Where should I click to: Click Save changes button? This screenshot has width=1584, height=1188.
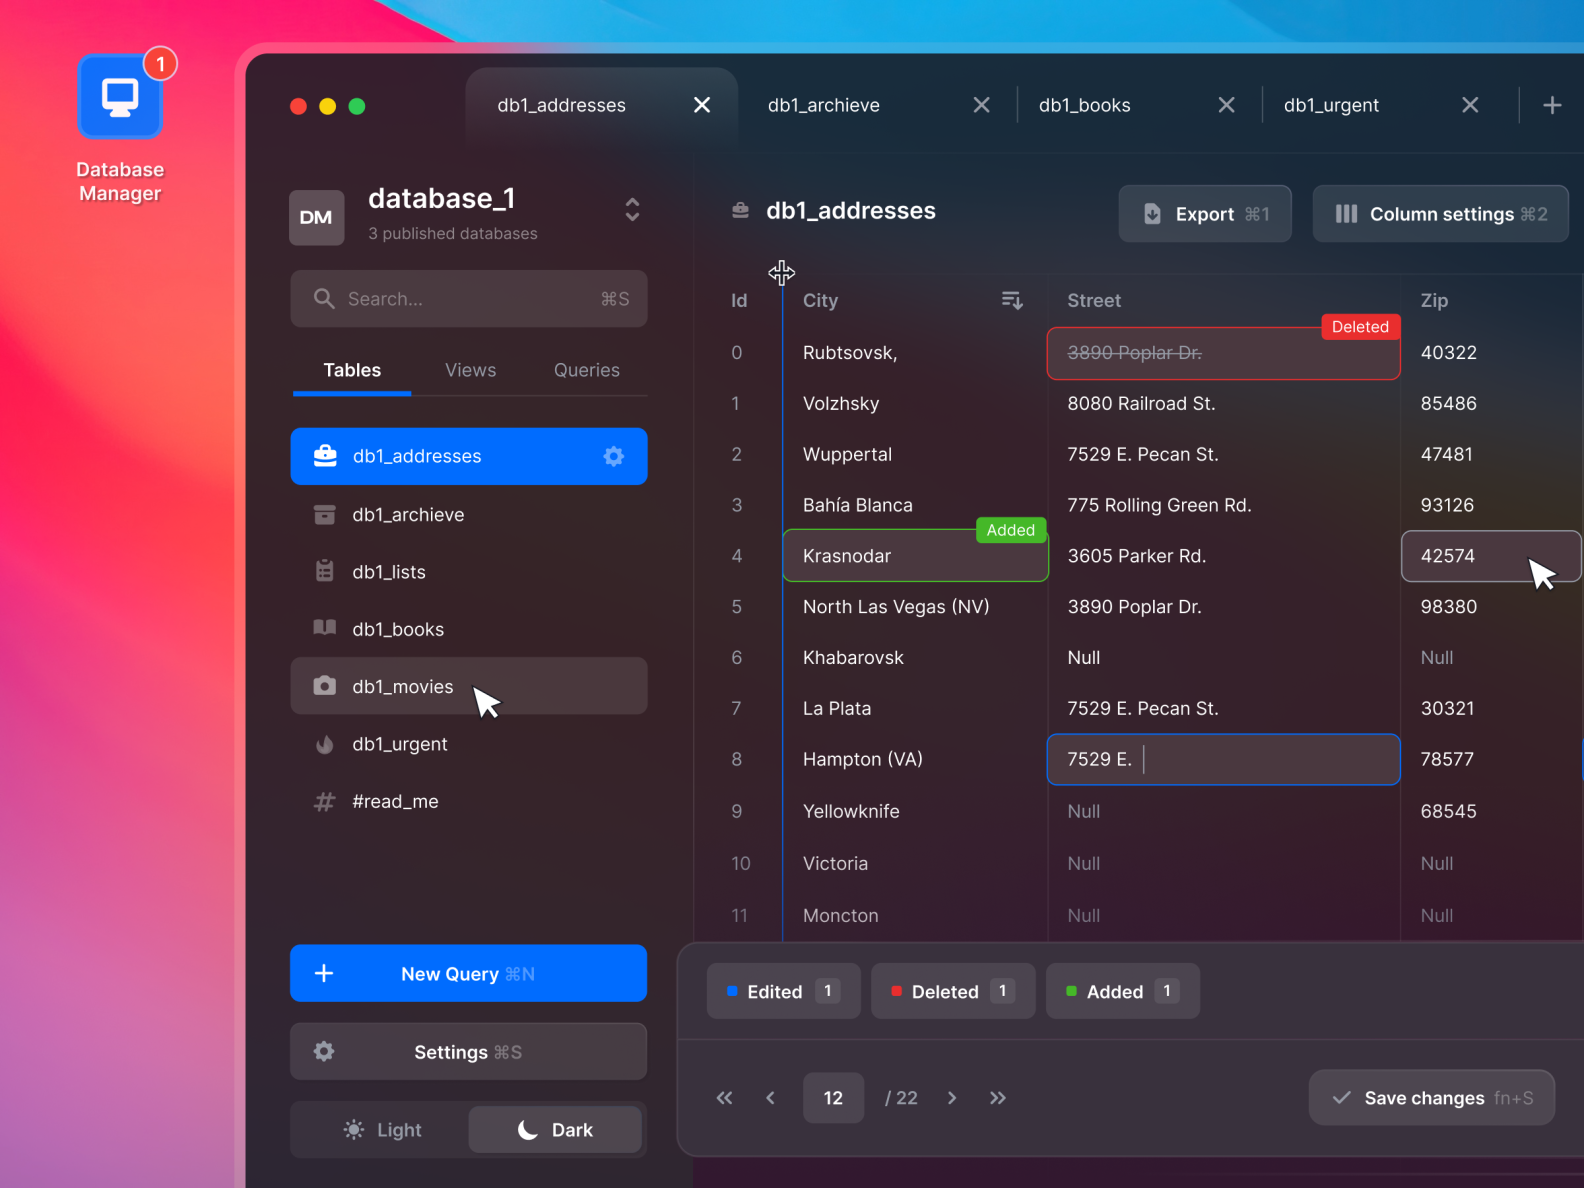click(1432, 1098)
